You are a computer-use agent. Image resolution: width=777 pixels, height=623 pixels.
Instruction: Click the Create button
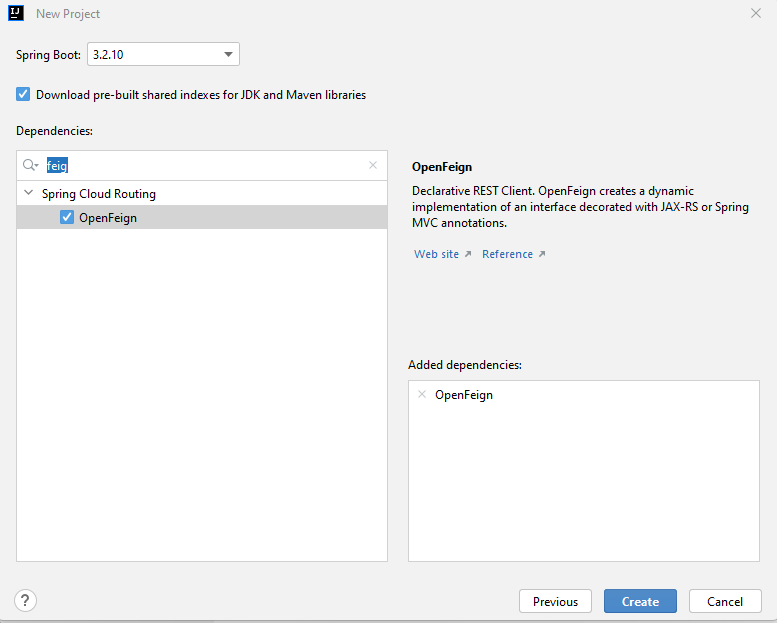click(640, 601)
